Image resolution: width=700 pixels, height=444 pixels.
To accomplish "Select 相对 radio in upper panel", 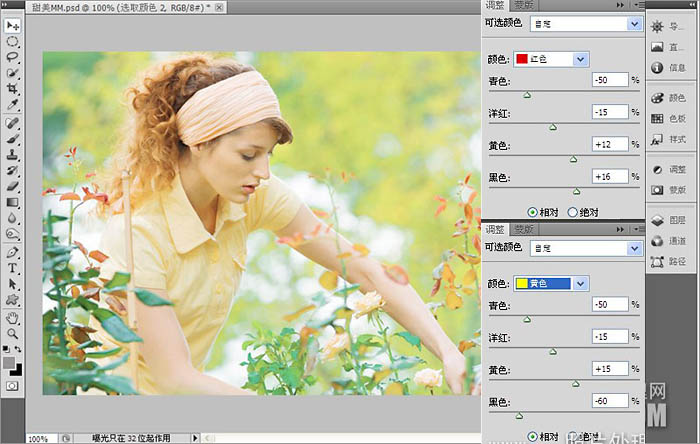I will (532, 212).
